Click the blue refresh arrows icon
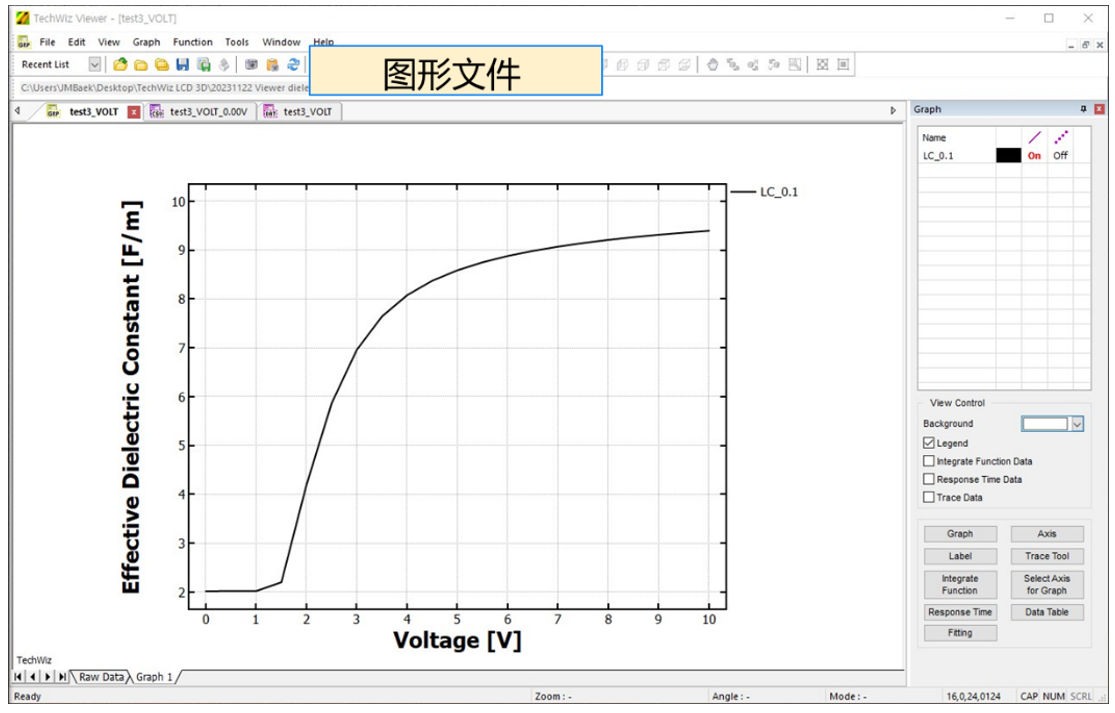Image resolution: width=1115 pixels, height=713 pixels. 293,65
